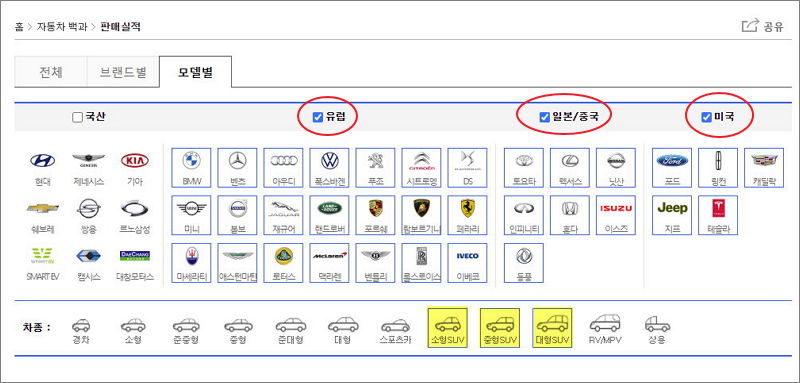Click the IVECO brand tile
Image resolution: width=800 pixels, height=383 pixels.
pyautogui.click(x=467, y=263)
